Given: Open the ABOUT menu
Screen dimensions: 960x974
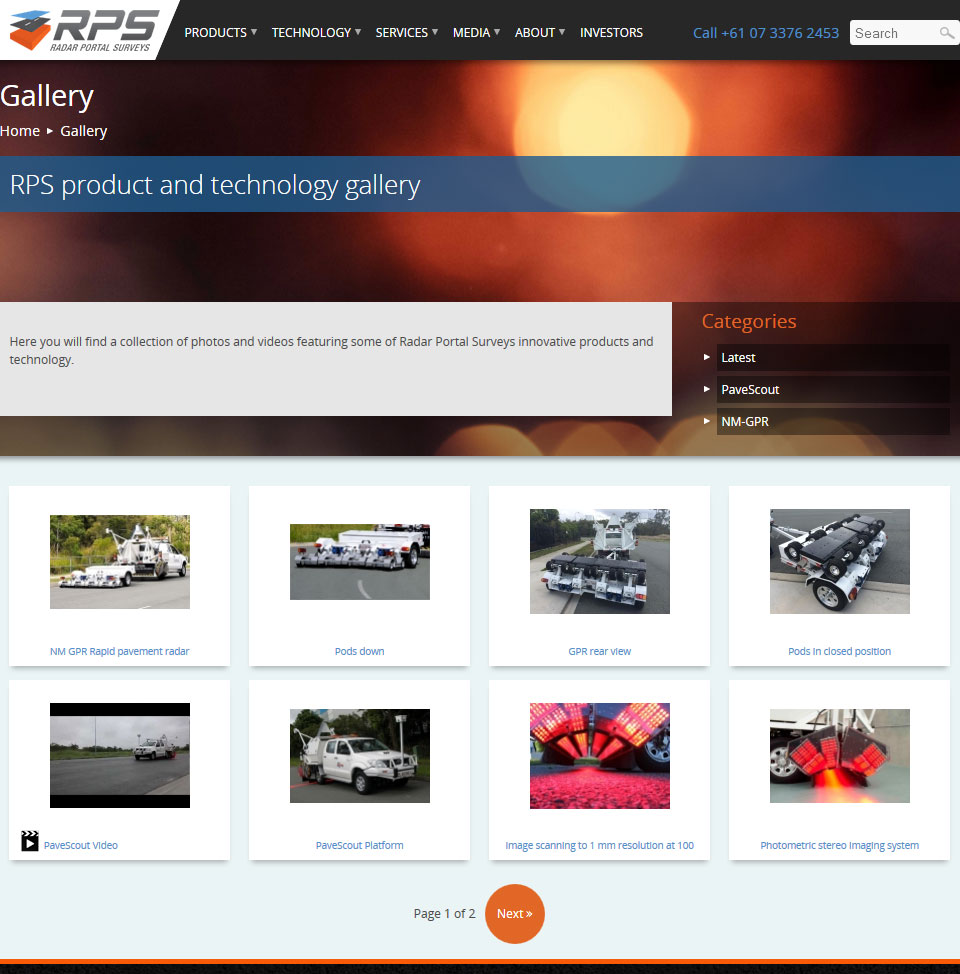Looking at the screenshot, I should click(535, 33).
